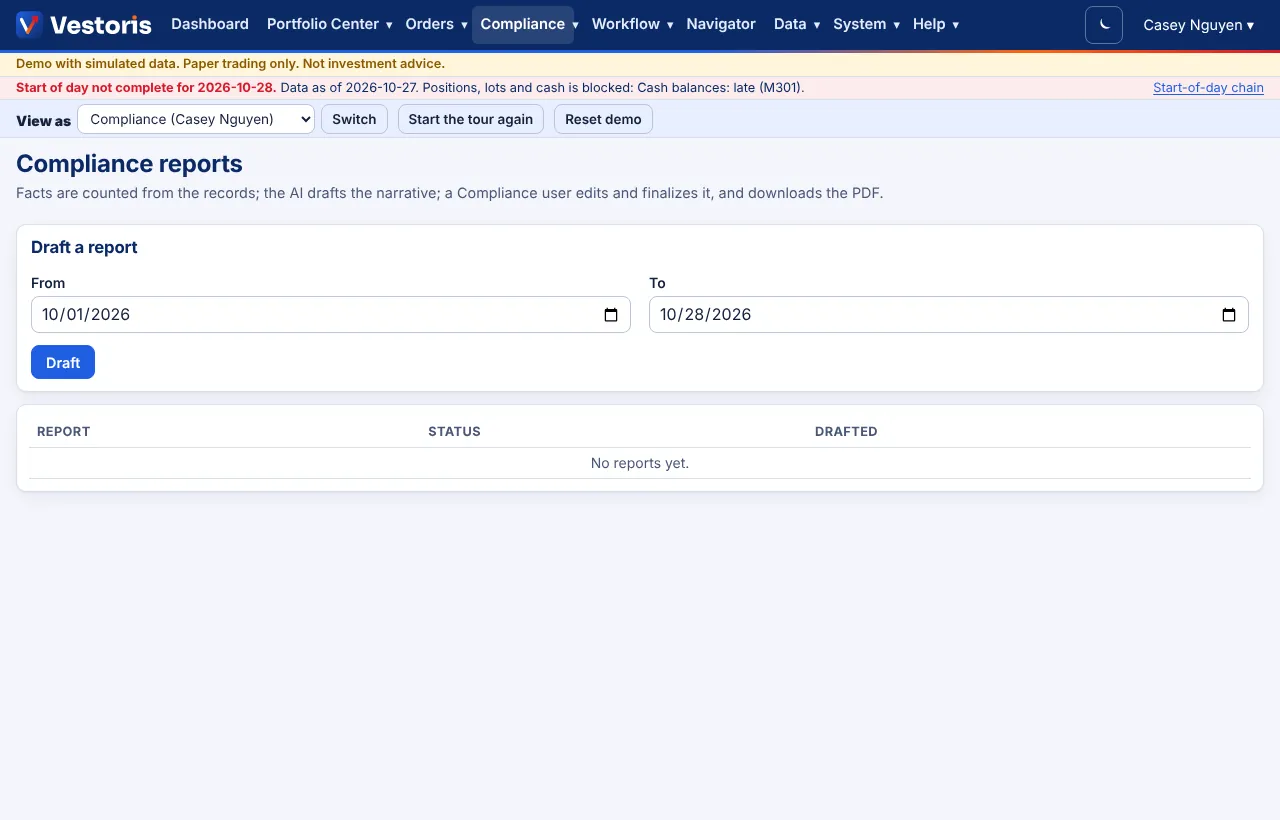1280x820 pixels.
Task: Click the 'Draft a report' heading
Action: pos(84,247)
